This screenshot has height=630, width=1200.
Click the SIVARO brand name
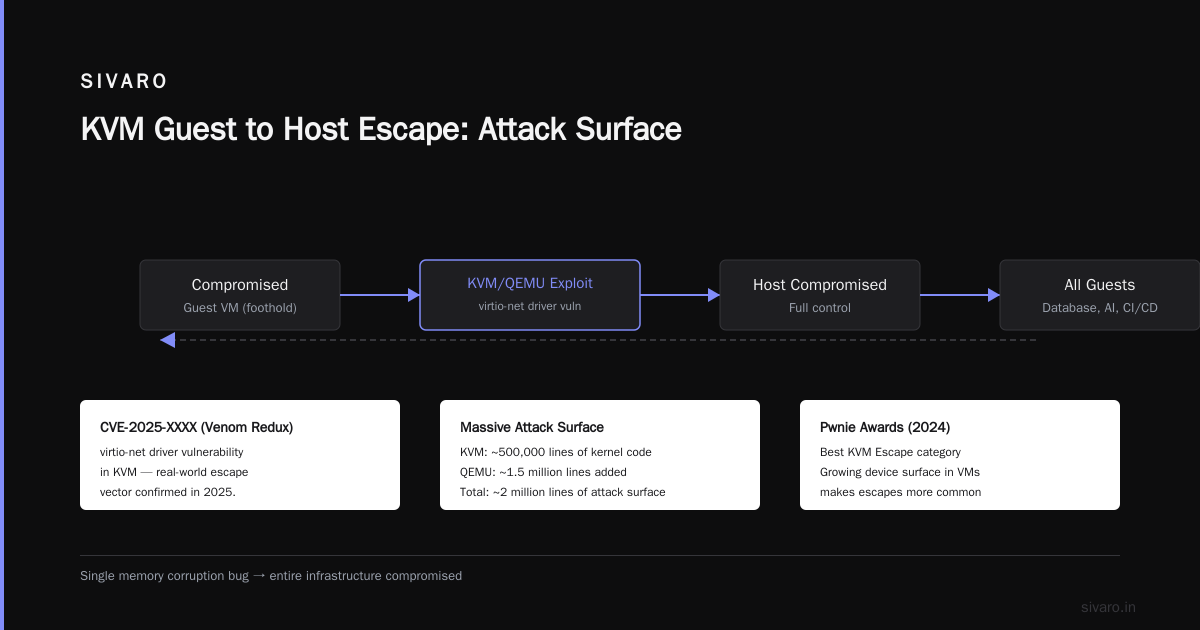[x=124, y=82]
